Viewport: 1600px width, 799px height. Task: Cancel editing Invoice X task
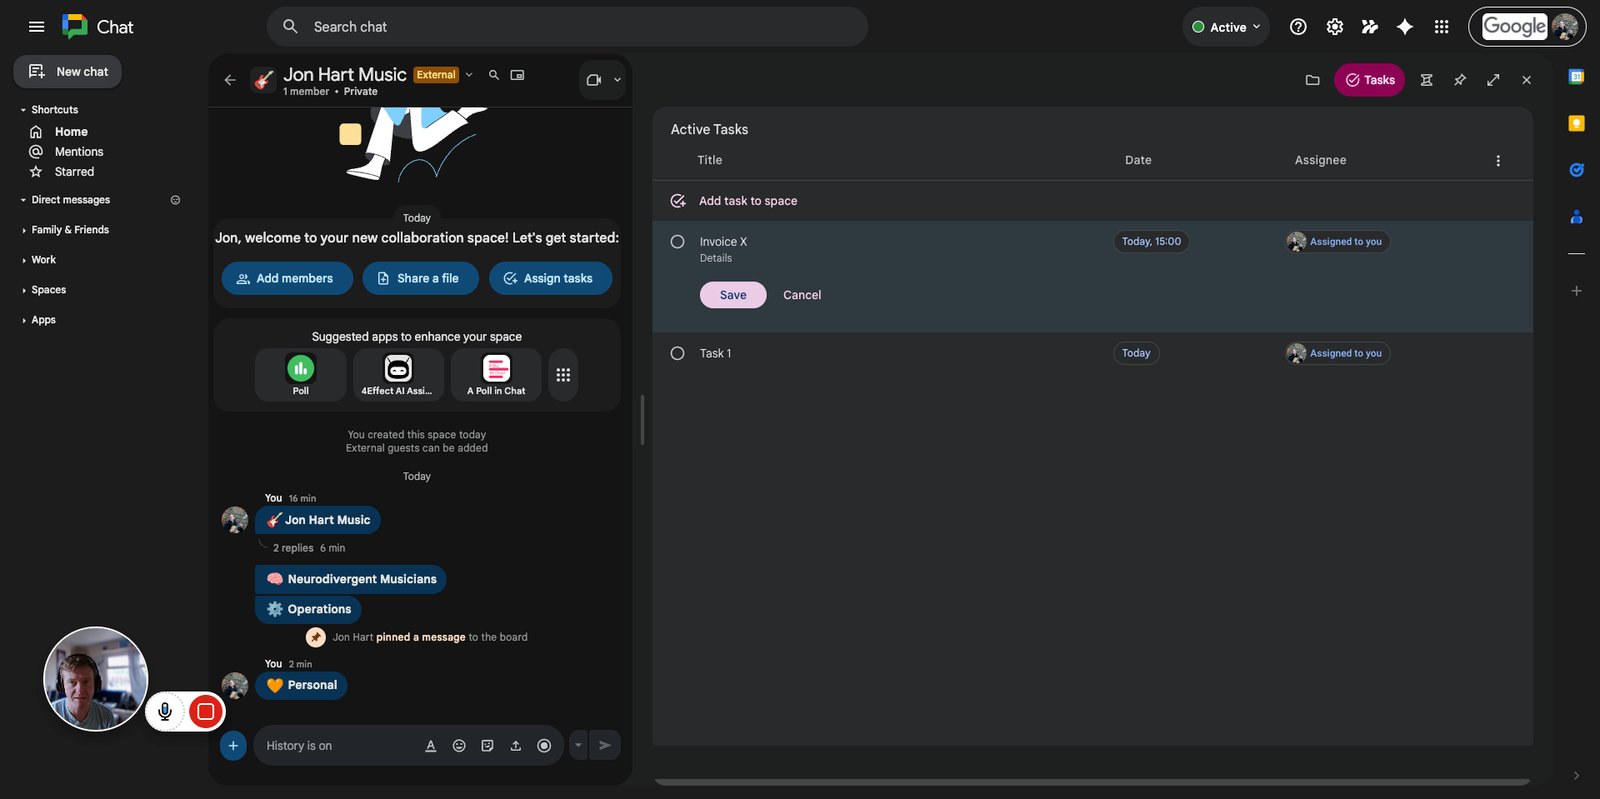(802, 295)
